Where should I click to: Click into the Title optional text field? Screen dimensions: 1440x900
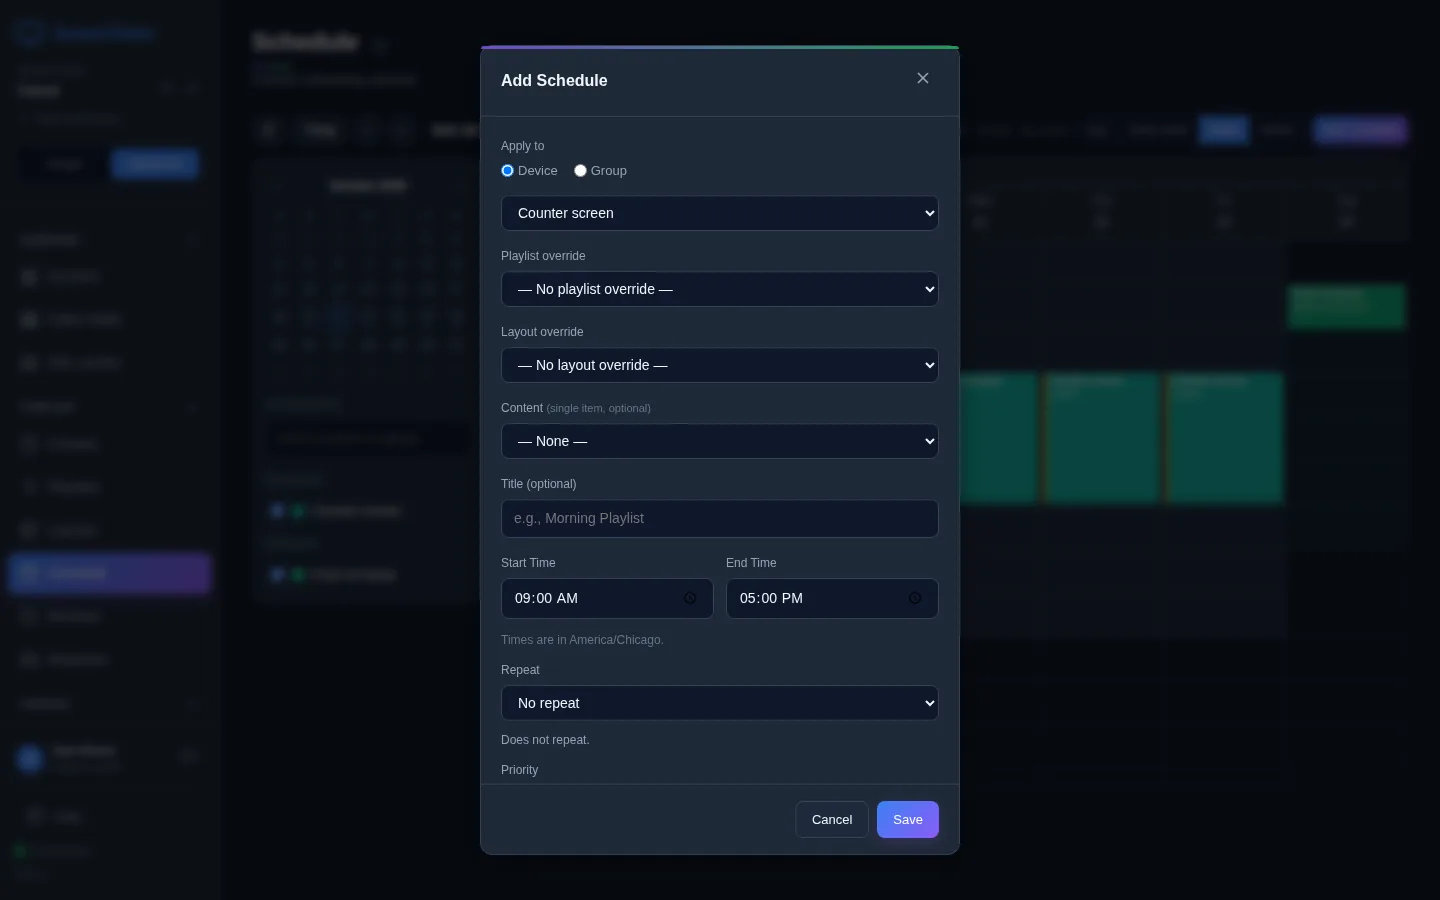click(x=720, y=518)
